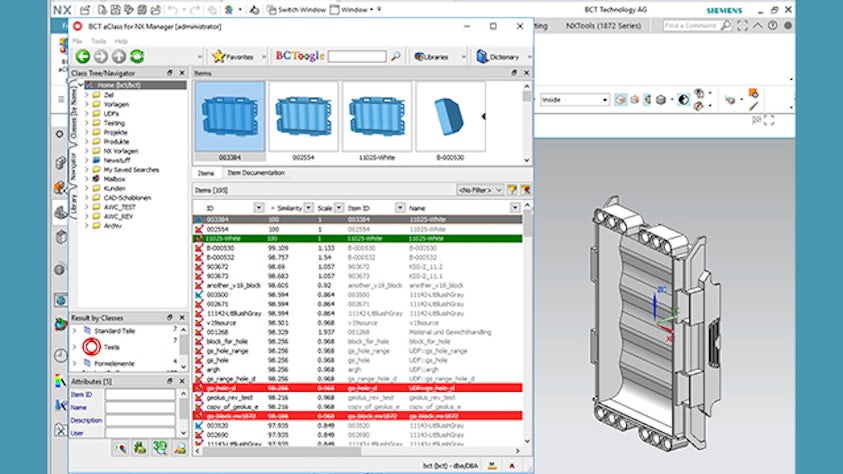Select the B-000530 part thumbnail
Viewport: 843px width, 474px height.
pos(451,117)
